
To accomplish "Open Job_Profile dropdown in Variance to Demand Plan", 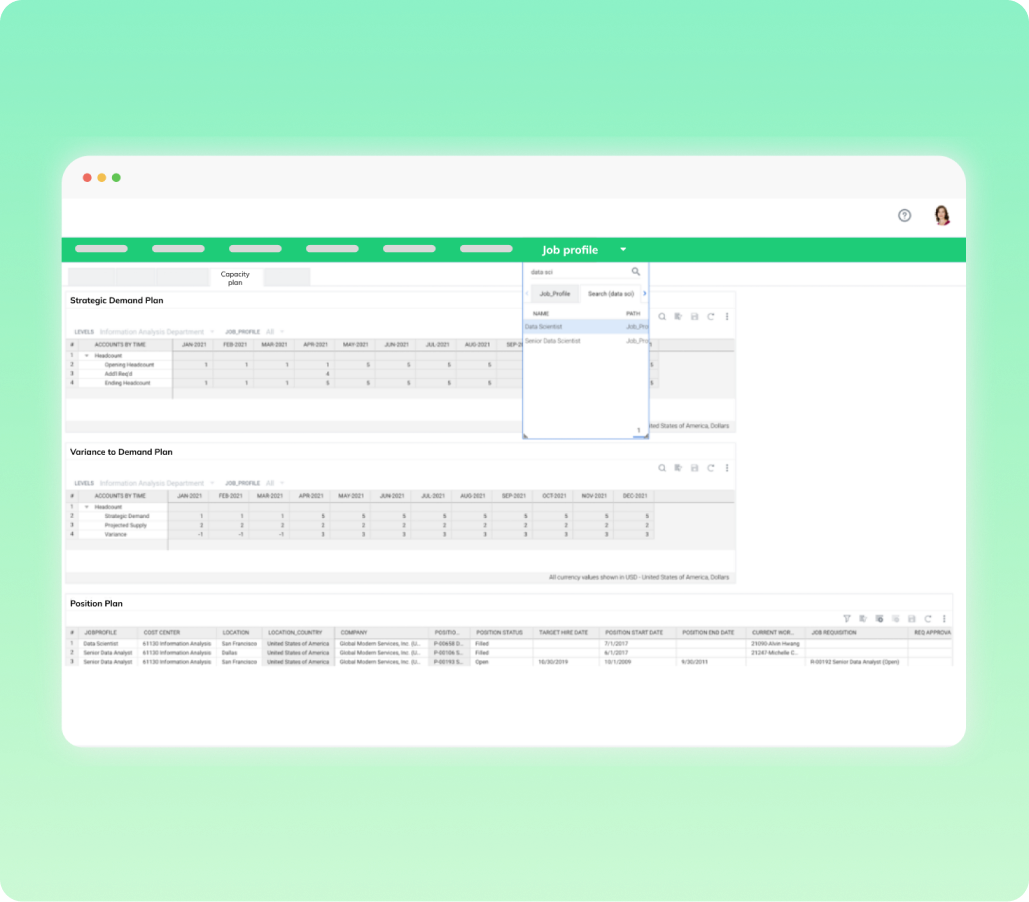I will pos(282,483).
